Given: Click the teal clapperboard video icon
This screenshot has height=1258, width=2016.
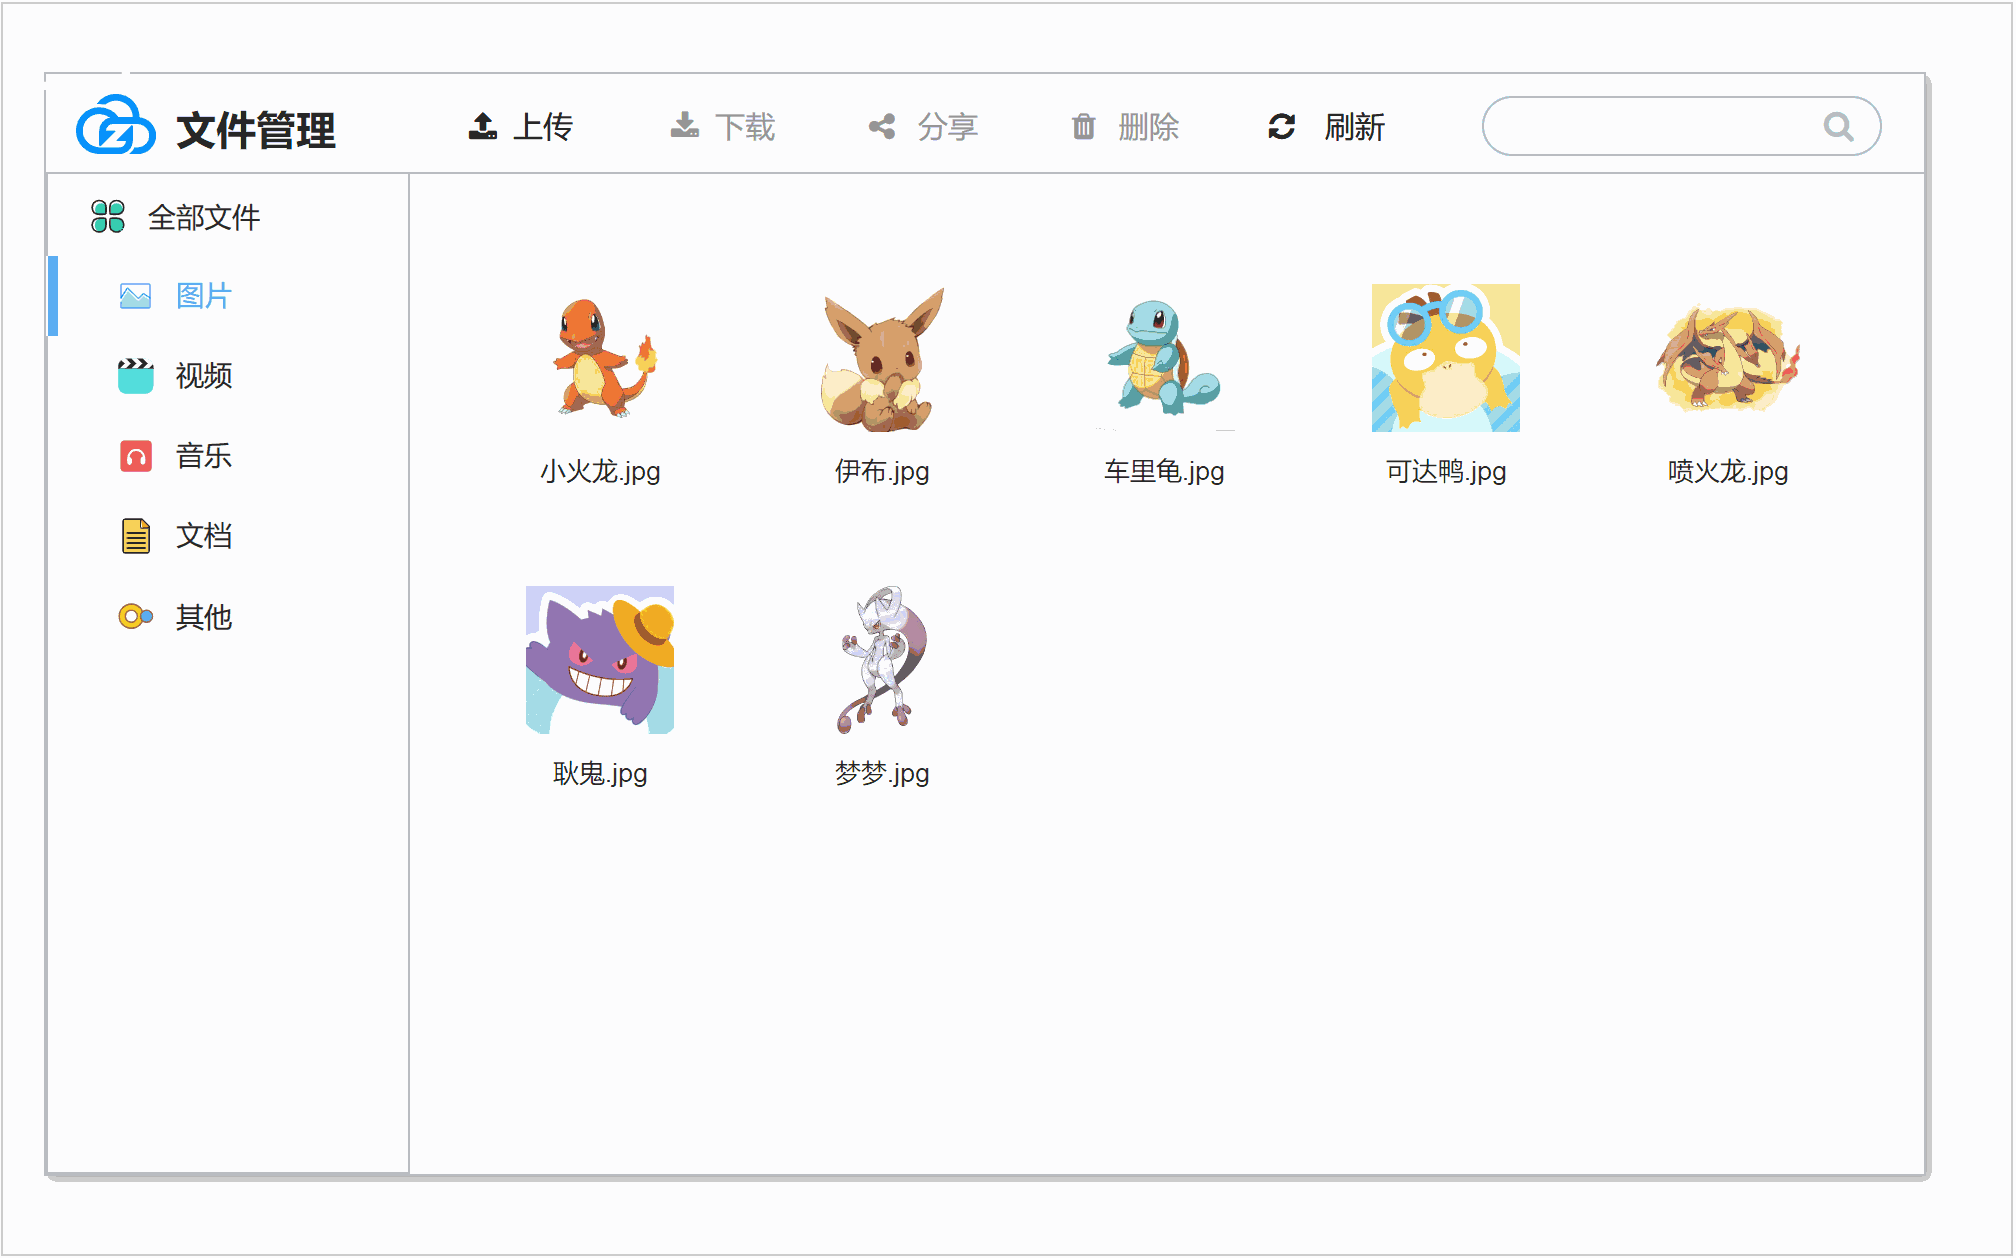Looking at the screenshot, I should pos(135,376).
